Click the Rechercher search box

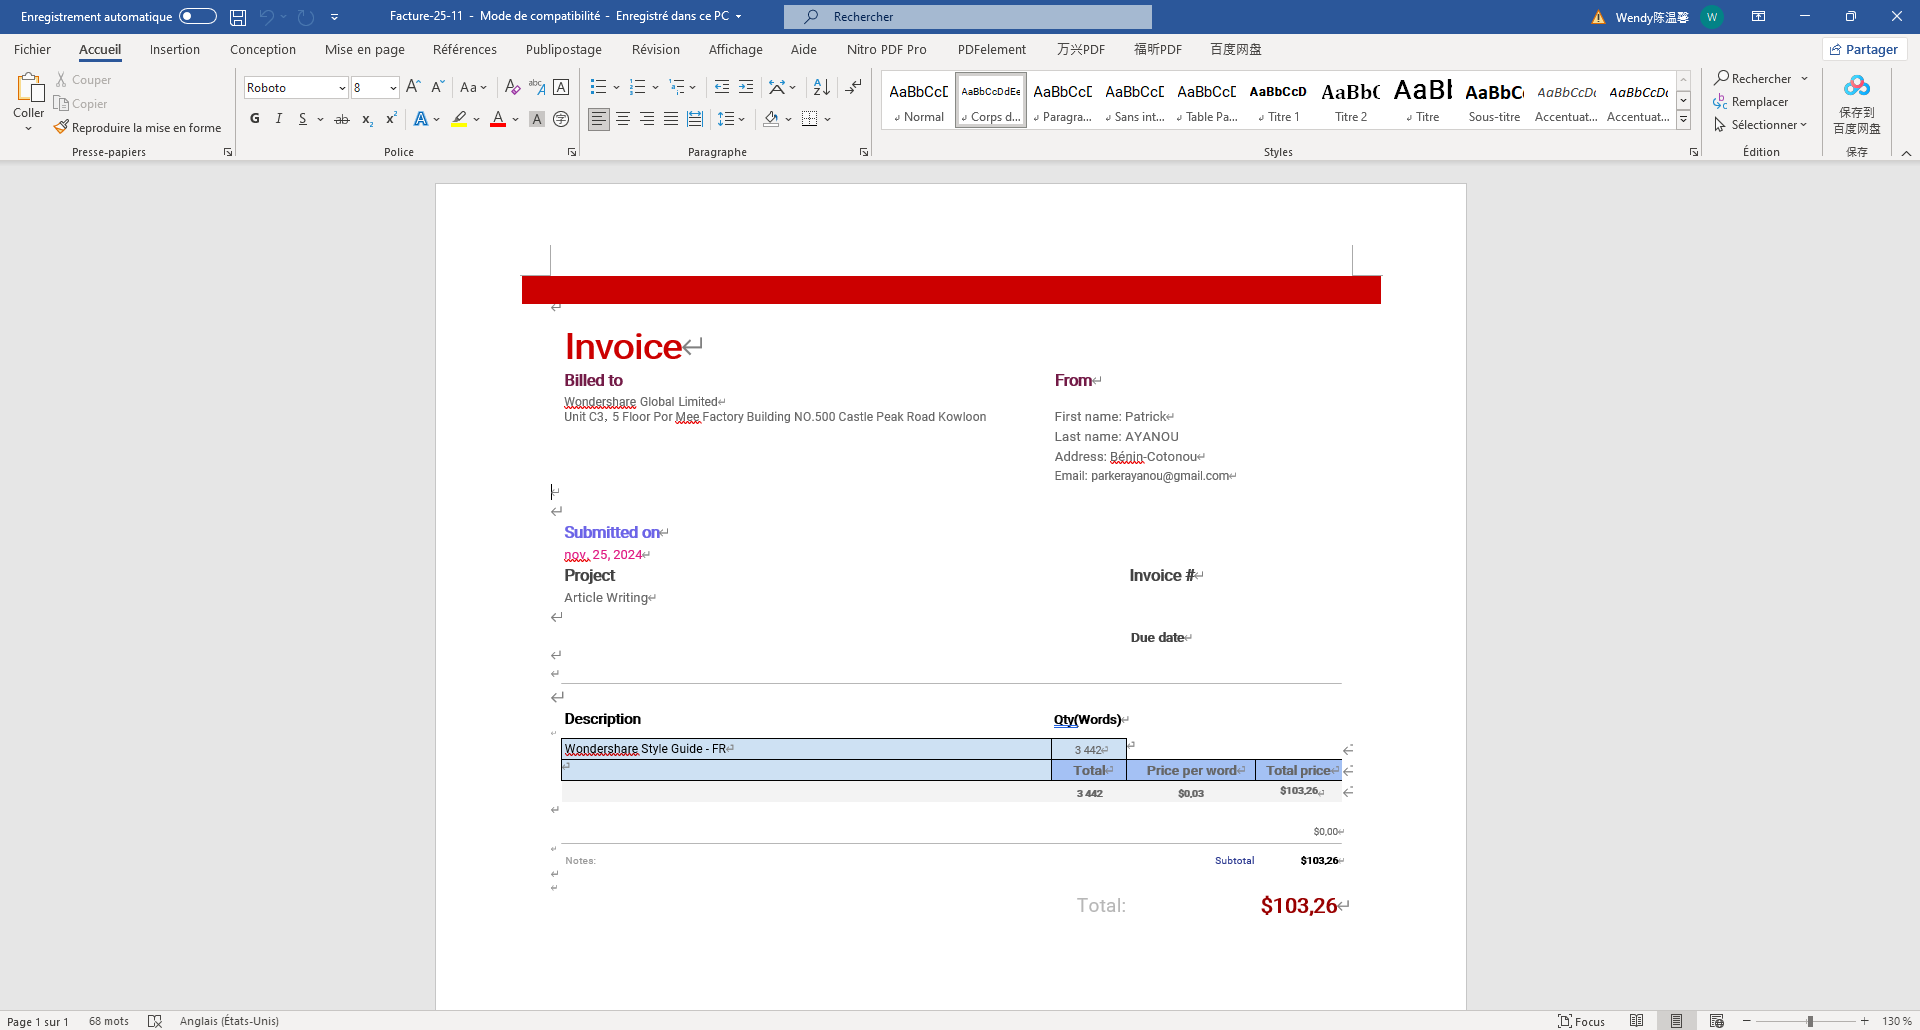[968, 17]
